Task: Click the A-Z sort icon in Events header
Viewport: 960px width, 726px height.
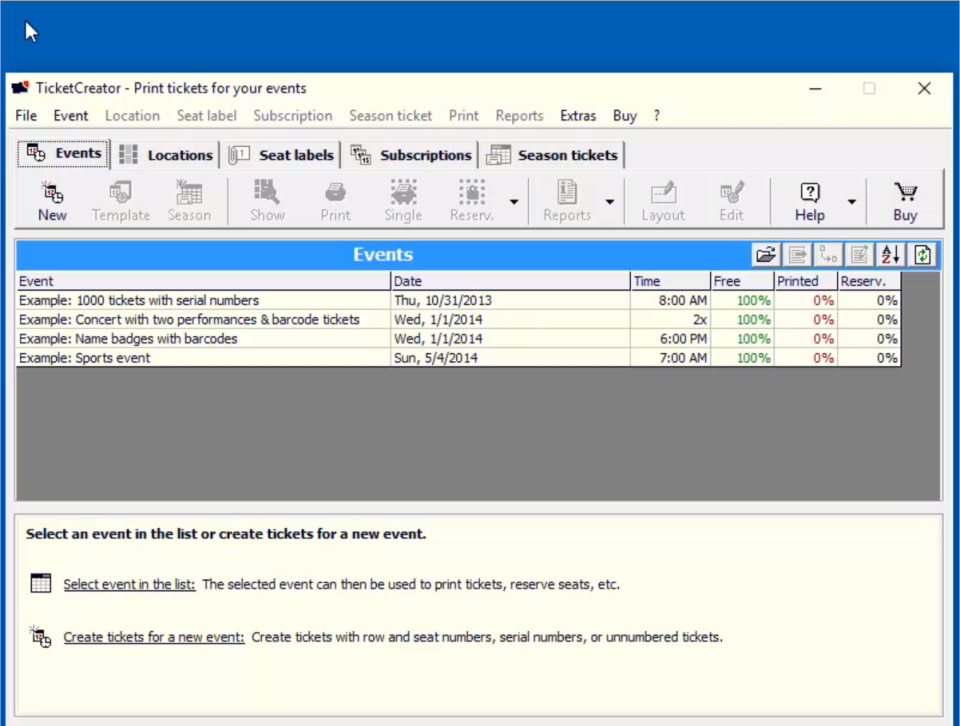Action: pos(891,255)
